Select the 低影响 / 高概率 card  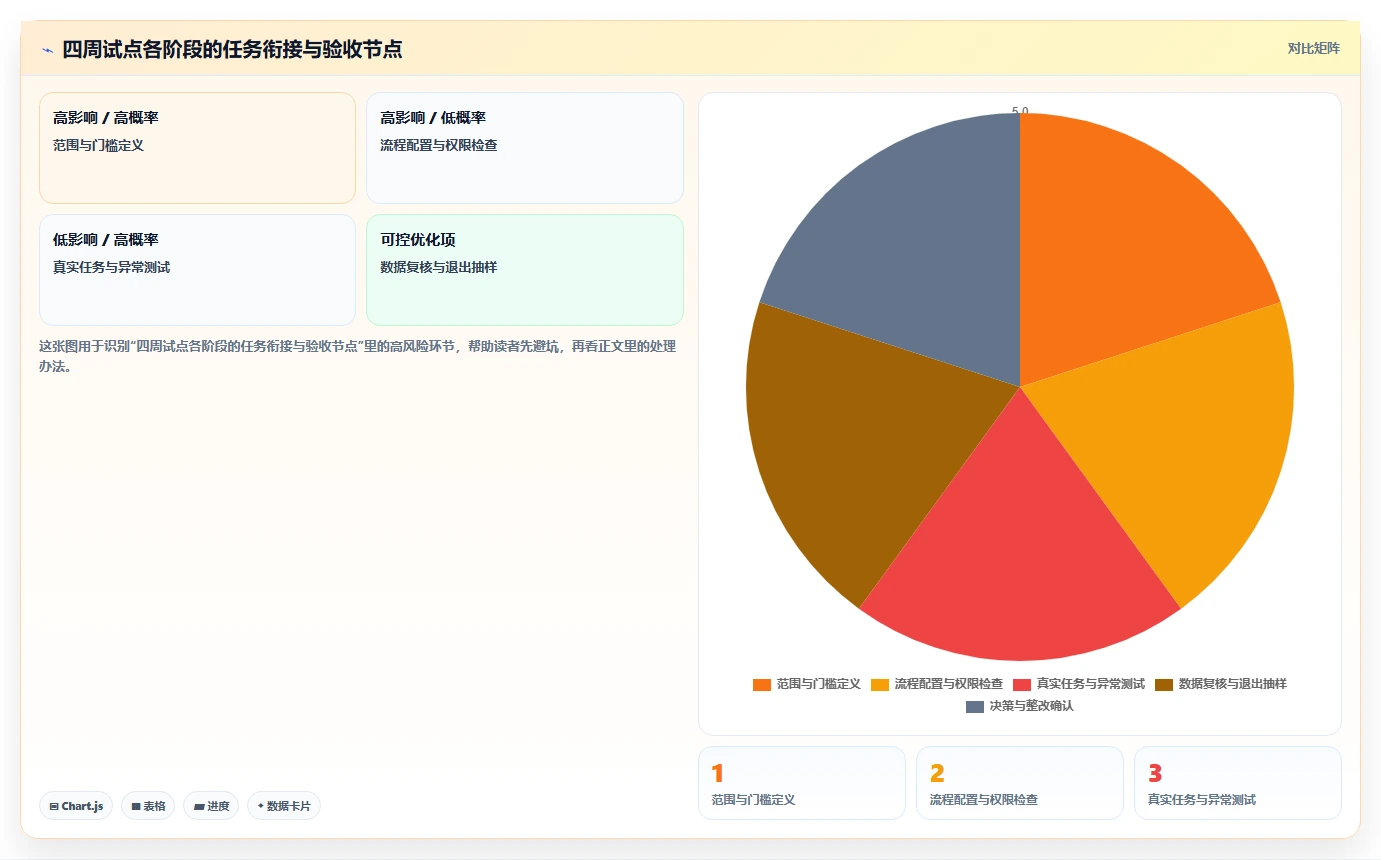tap(197, 270)
